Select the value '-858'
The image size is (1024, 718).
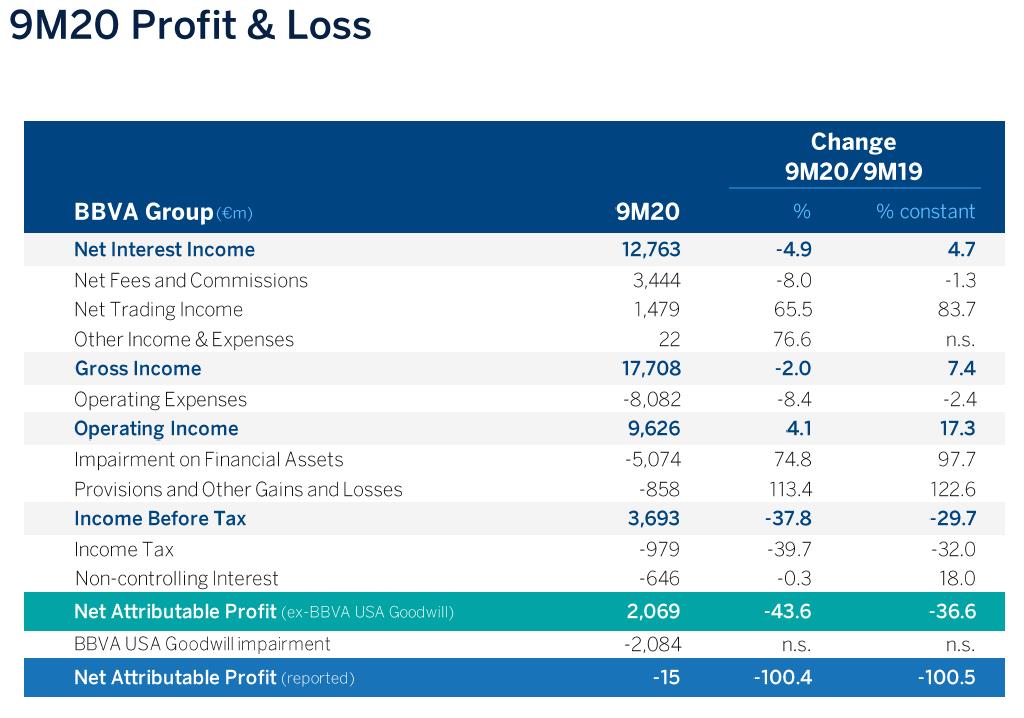(660, 489)
